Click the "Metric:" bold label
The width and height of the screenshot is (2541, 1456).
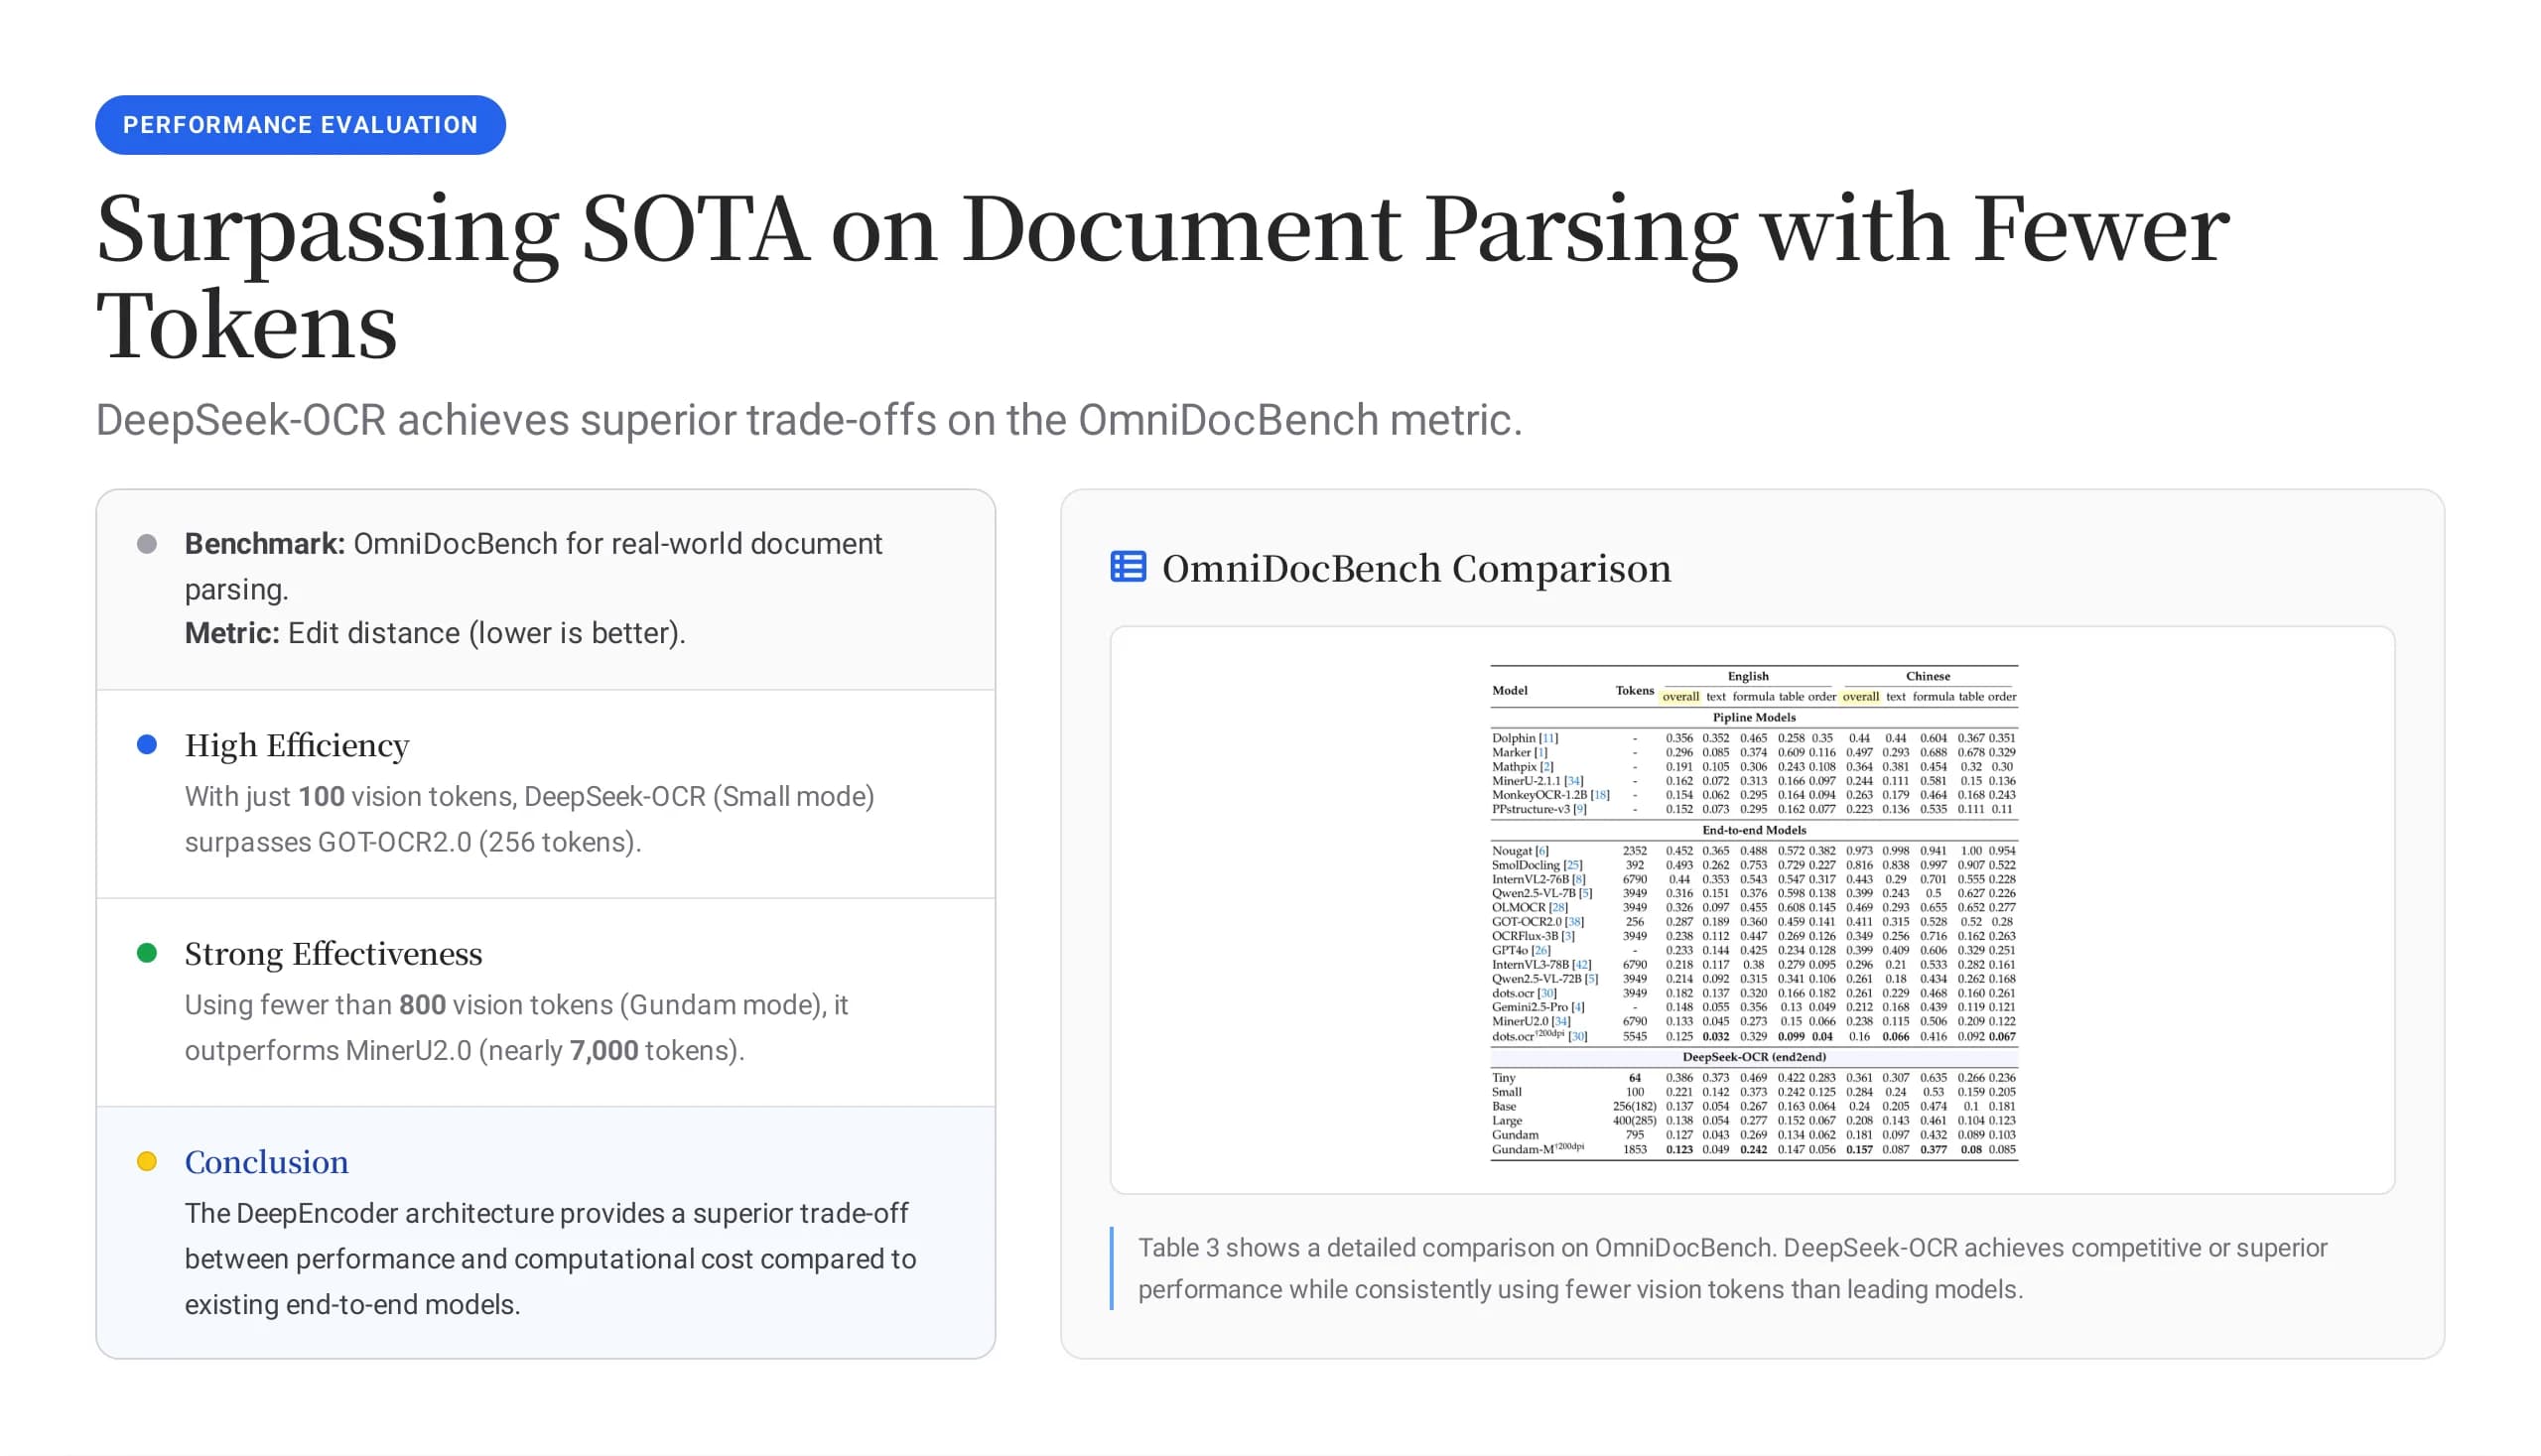point(232,634)
